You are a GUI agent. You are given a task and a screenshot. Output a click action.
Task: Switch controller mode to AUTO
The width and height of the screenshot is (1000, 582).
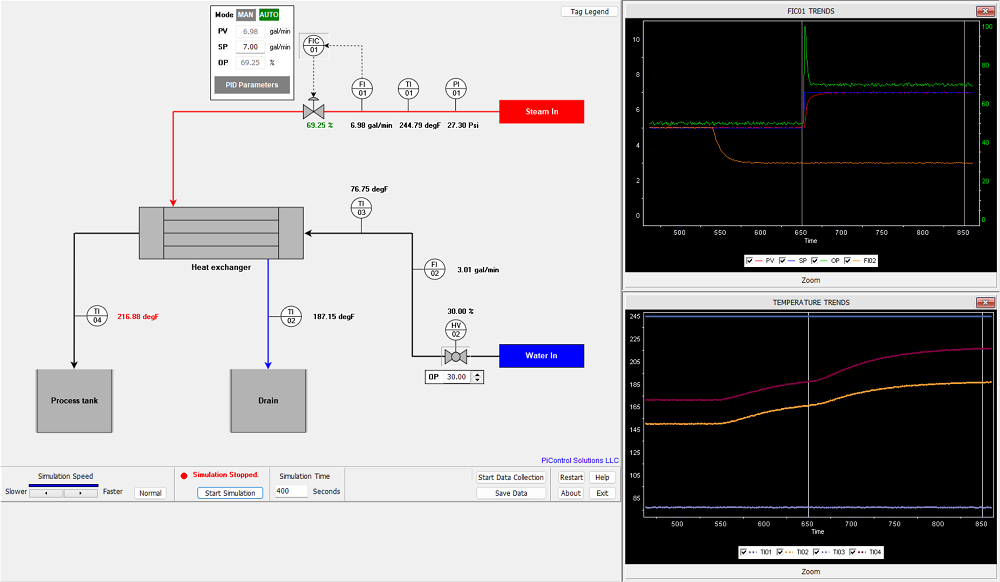[x=268, y=15]
